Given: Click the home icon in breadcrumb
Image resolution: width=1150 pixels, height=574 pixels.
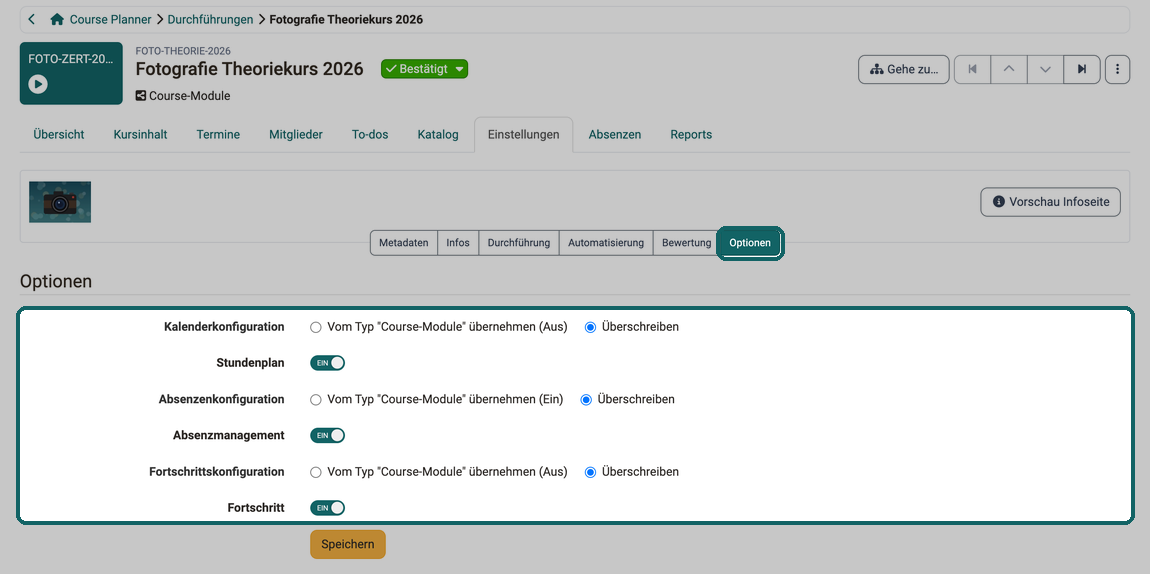Looking at the screenshot, I should click(57, 20).
